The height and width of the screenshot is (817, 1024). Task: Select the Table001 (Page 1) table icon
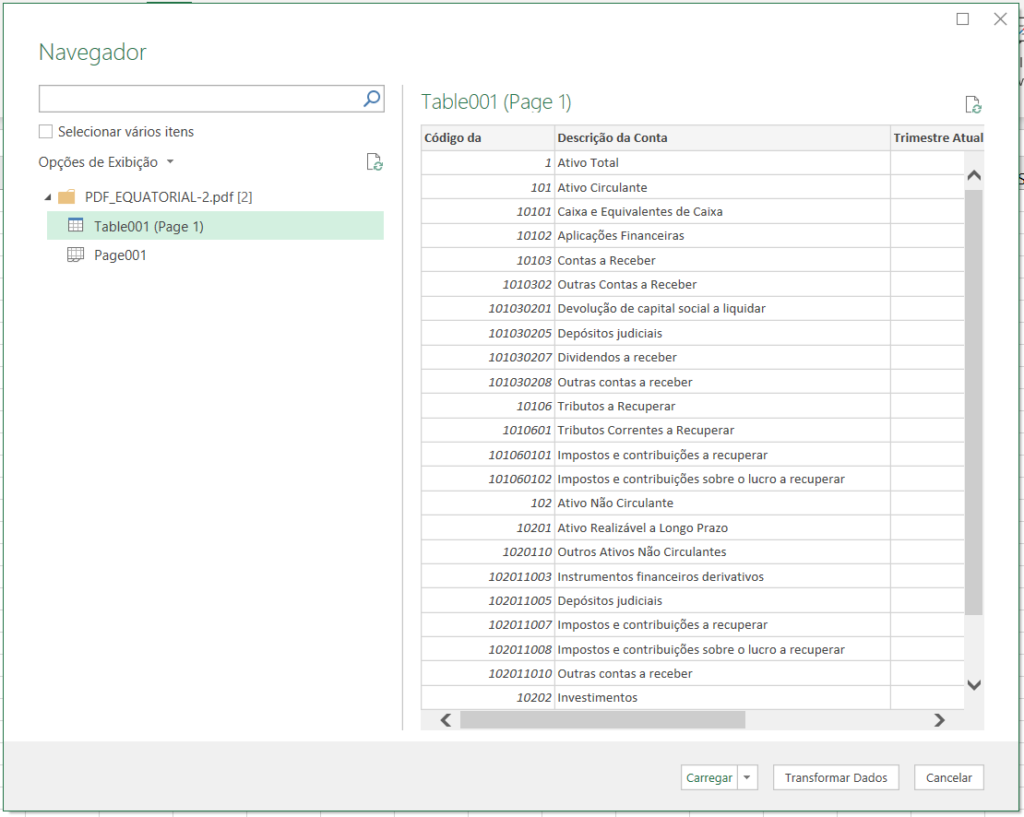click(76, 225)
